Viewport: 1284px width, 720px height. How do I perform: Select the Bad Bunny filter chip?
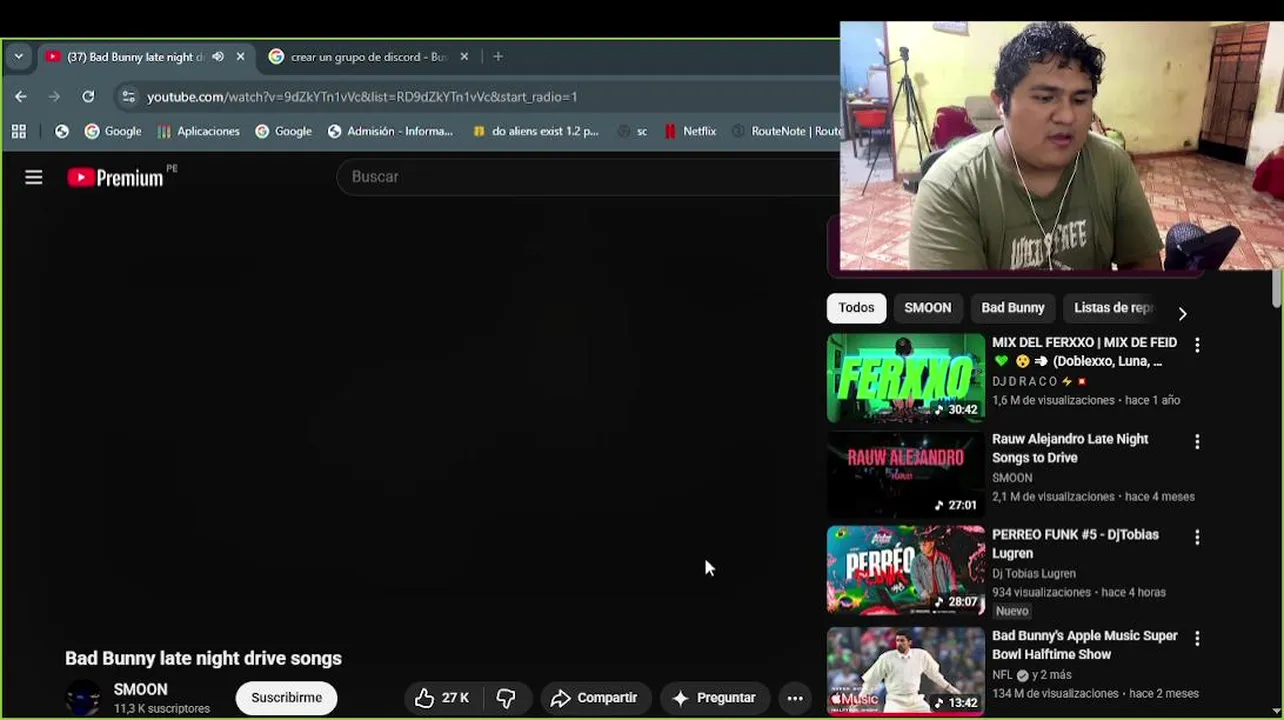click(1013, 308)
